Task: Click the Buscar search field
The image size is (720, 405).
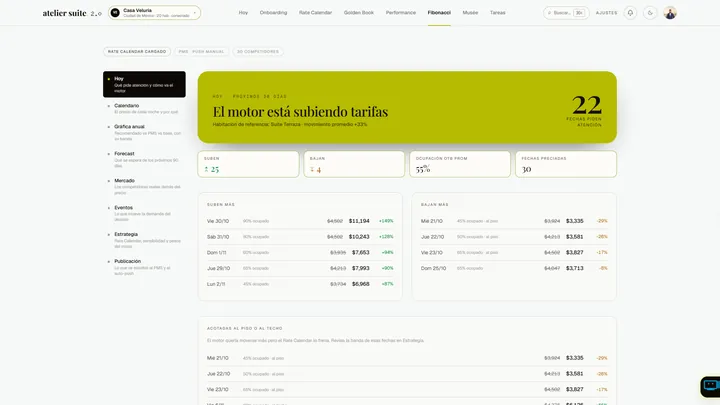Action: (x=566, y=13)
